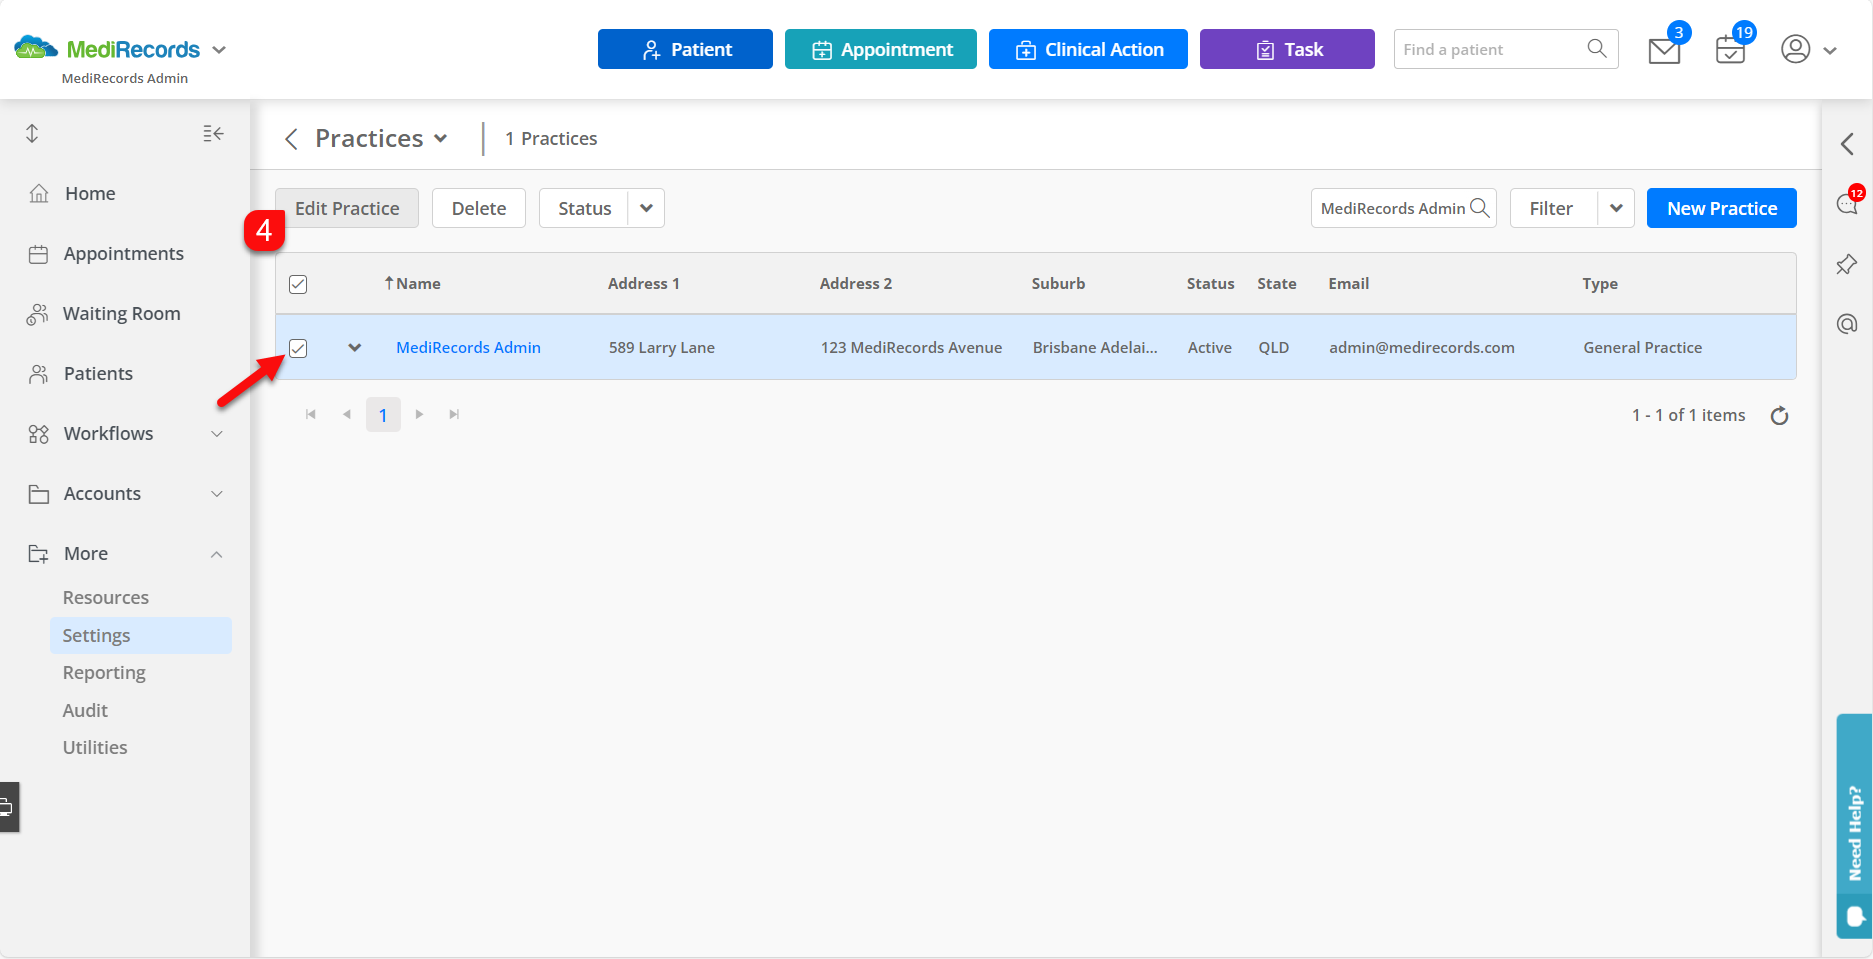The image size is (1873, 959).
Task: Open the Need Help? chat widget
Action: 1854,826
